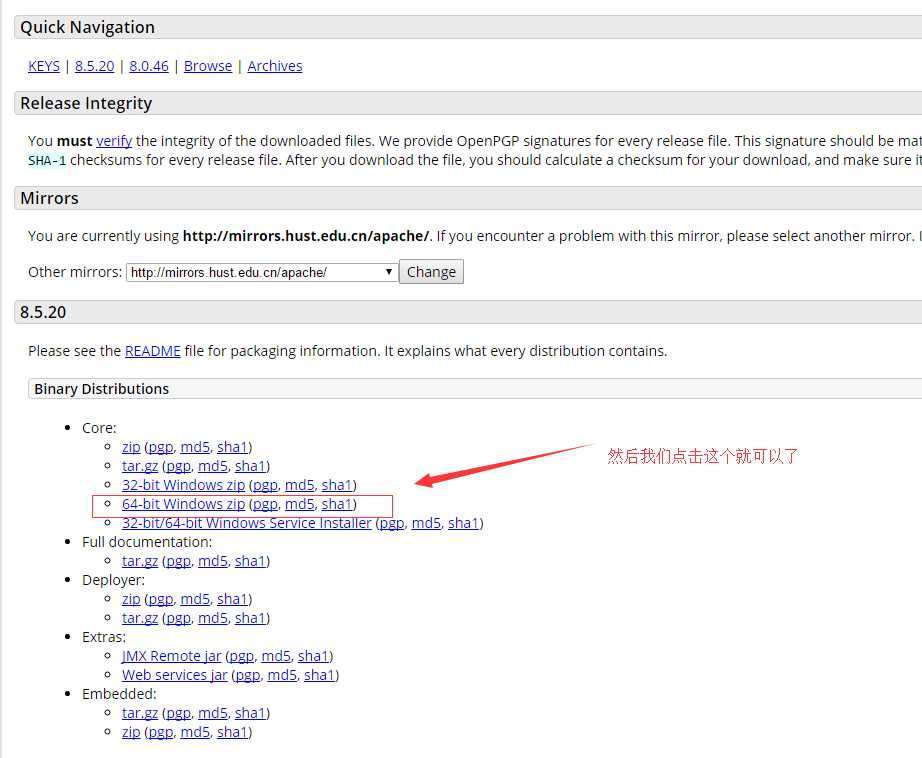
Task: Open pgp for Embedded zip
Action: click(x=161, y=732)
